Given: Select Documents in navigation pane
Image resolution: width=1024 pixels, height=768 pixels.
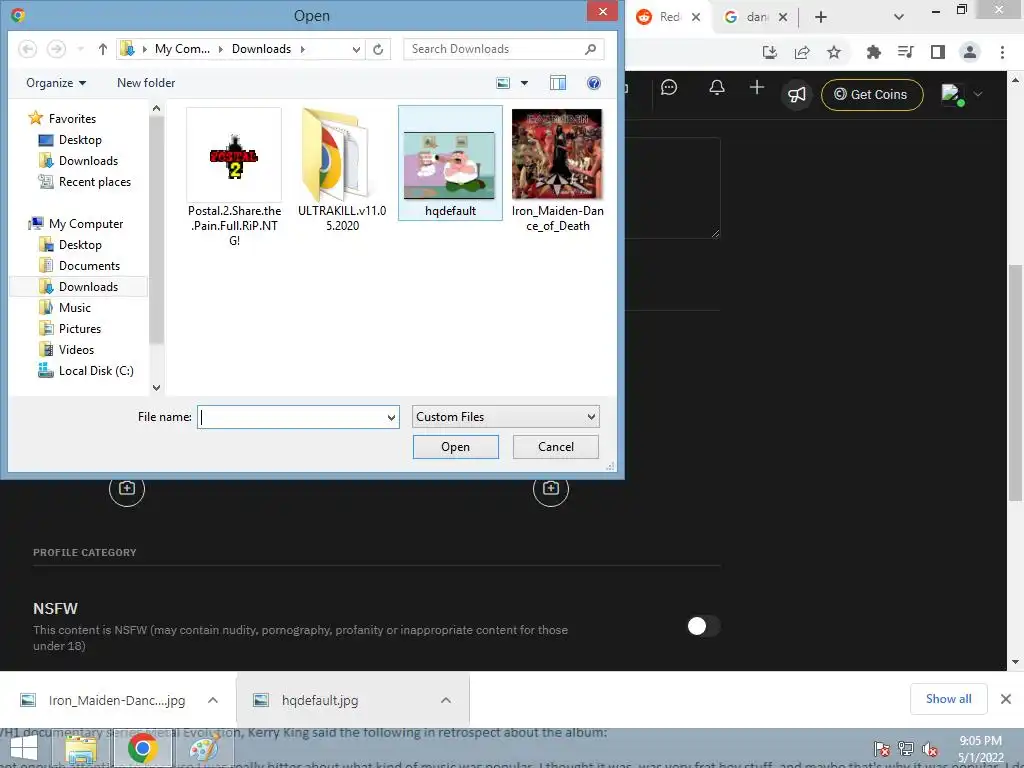Looking at the screenshot, I should (x=89, y=266).
